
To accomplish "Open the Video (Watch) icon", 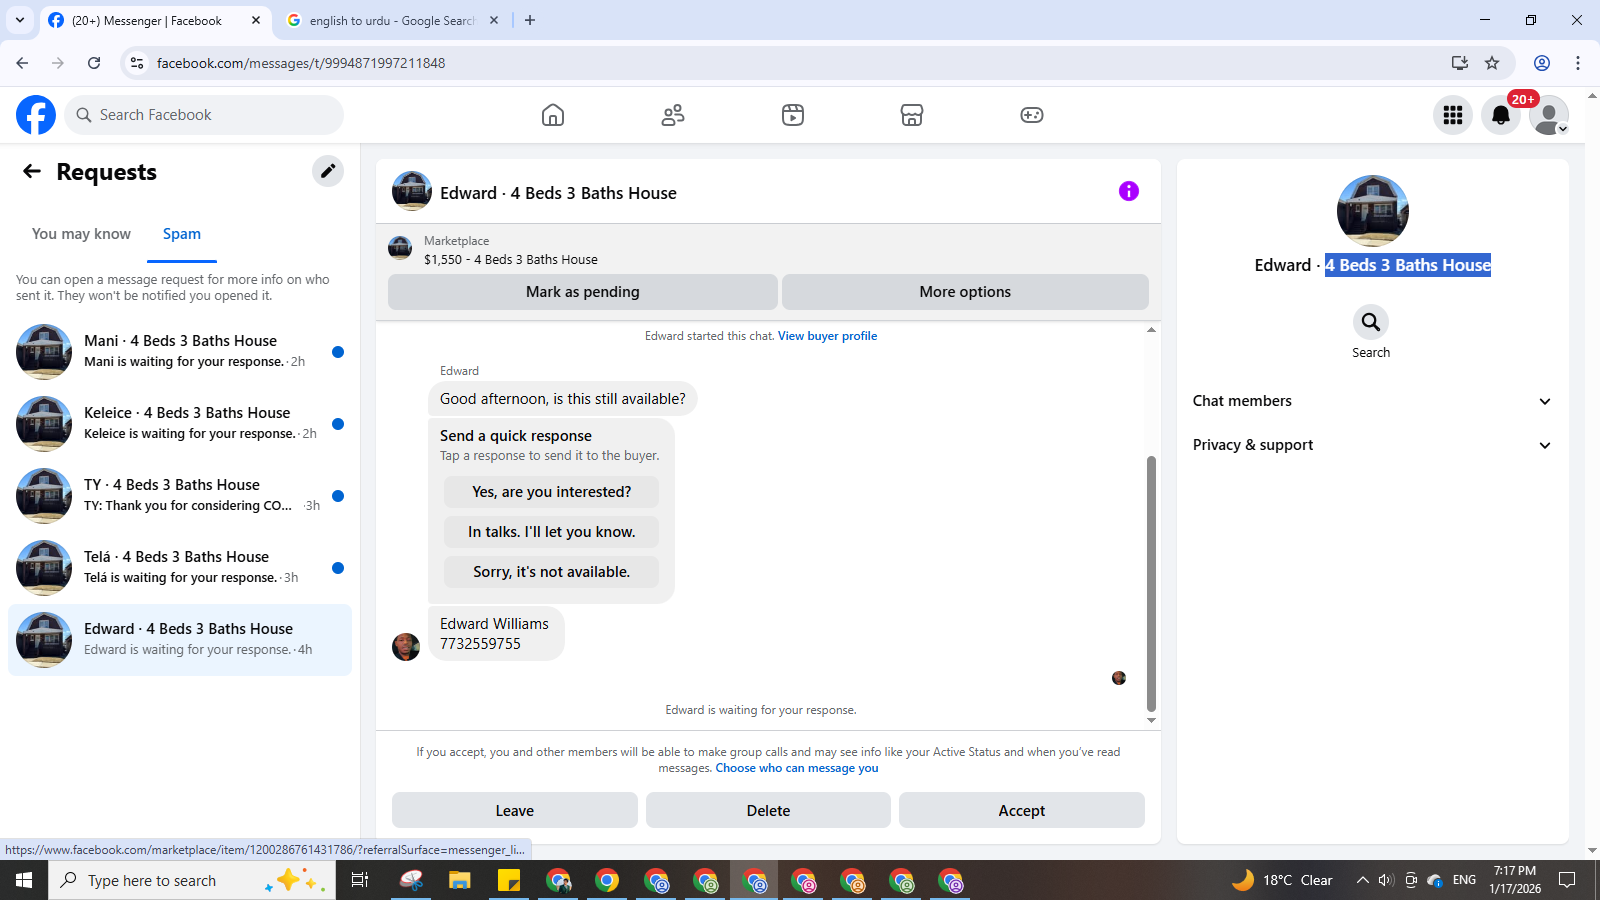I will [793, 115].
